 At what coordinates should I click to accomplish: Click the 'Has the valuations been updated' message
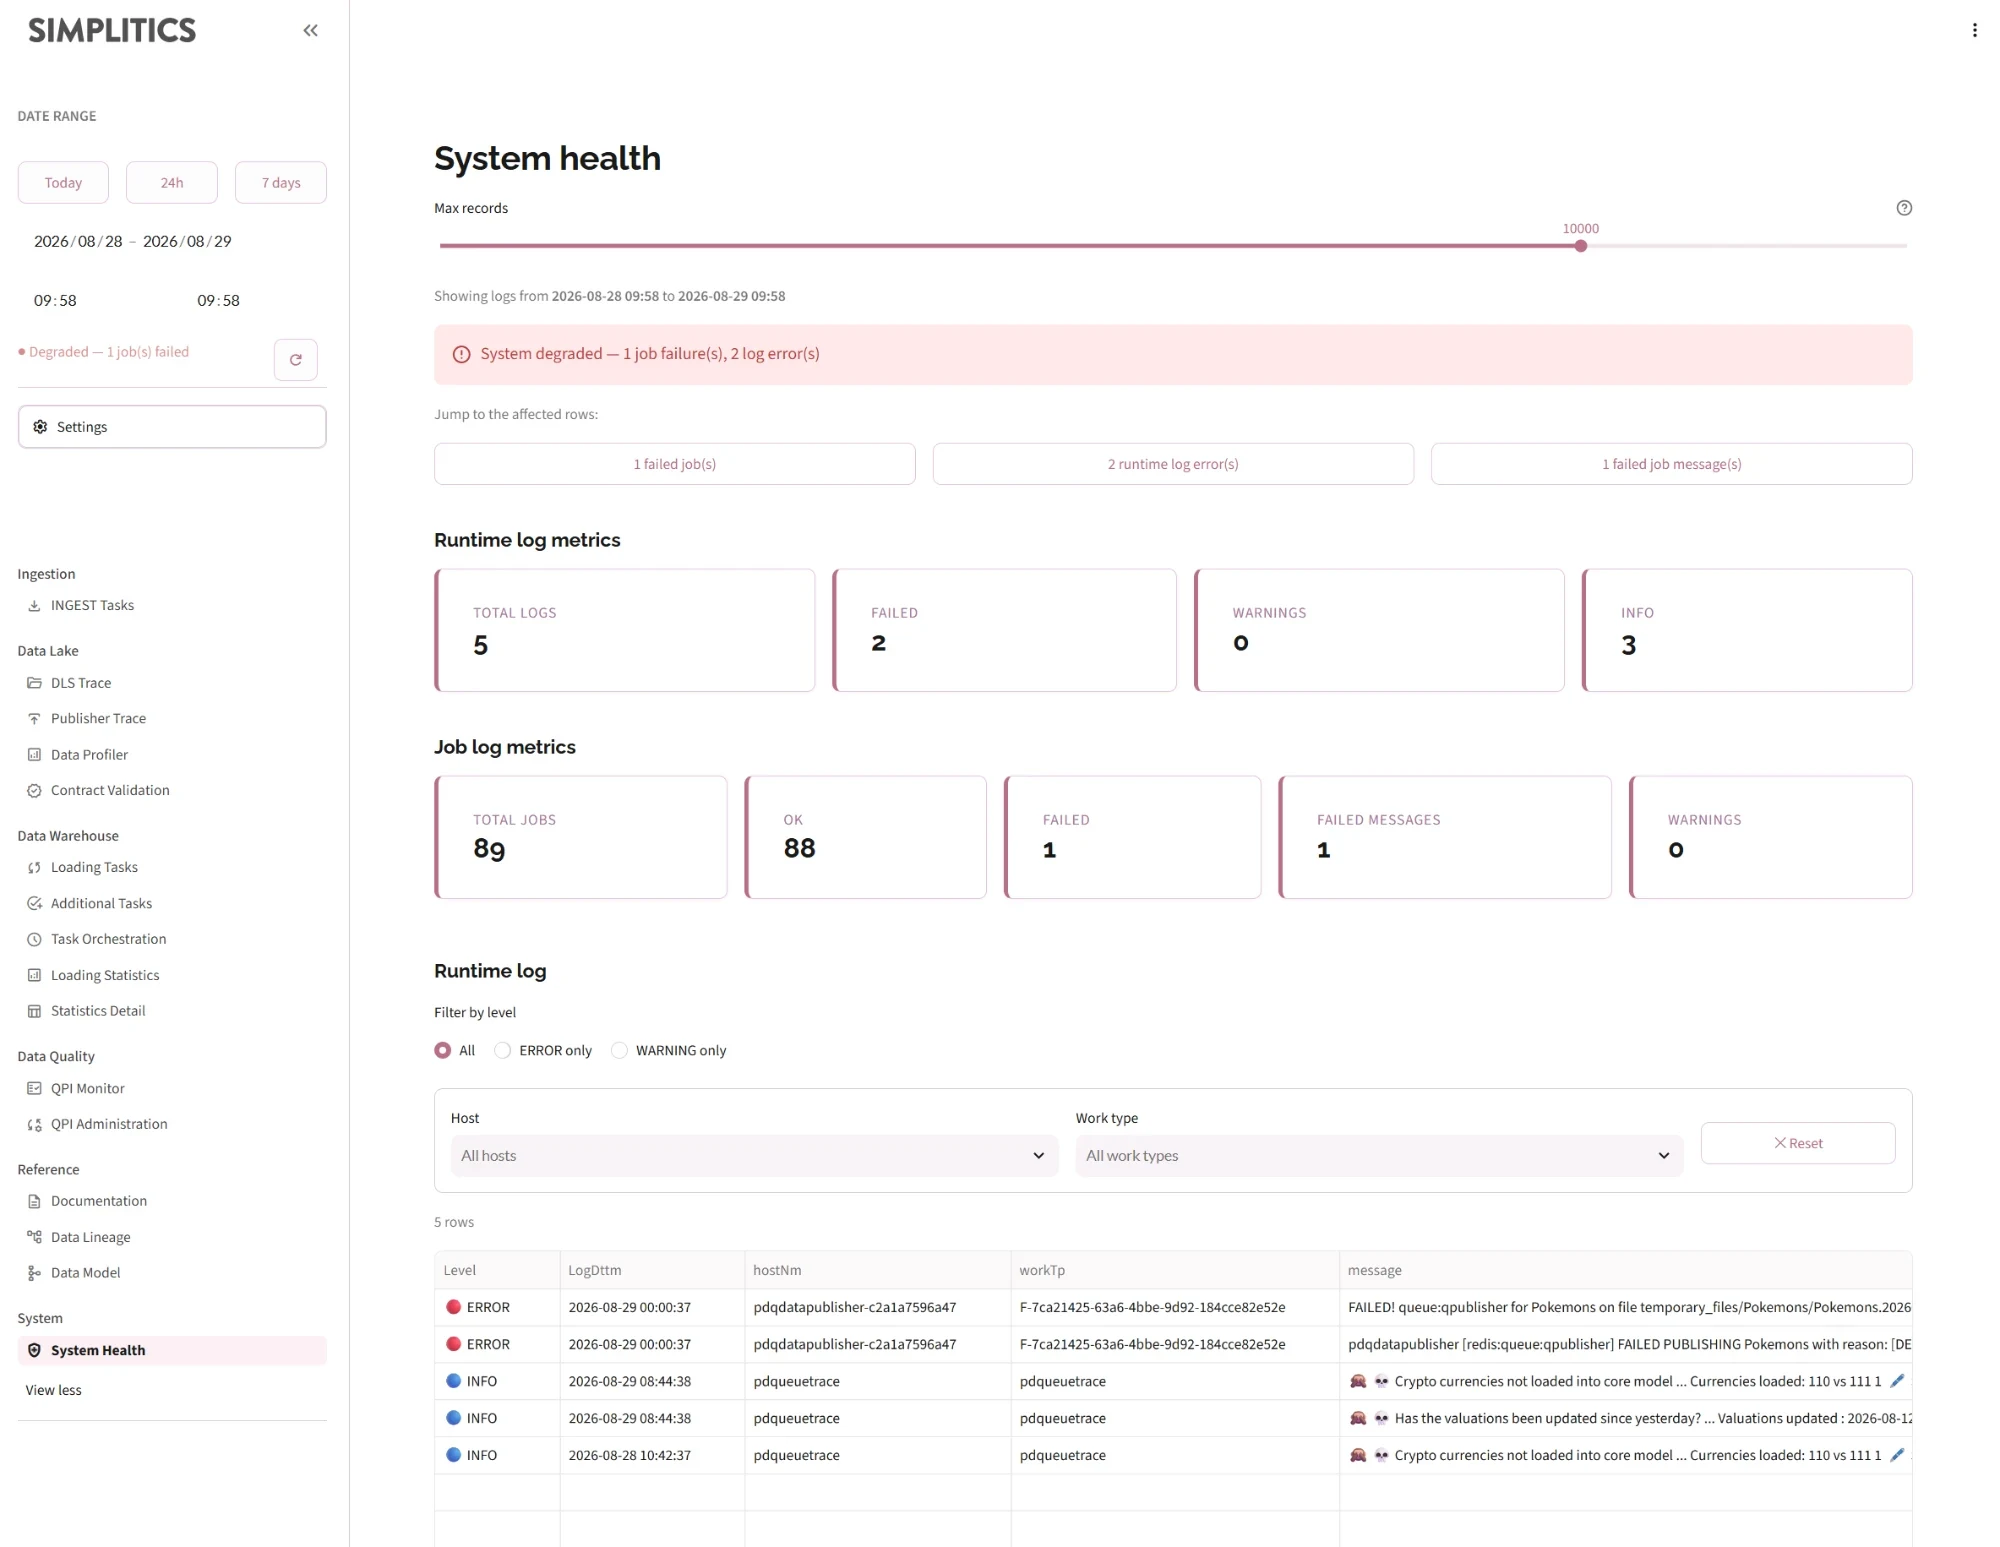coord(1626,1418)
